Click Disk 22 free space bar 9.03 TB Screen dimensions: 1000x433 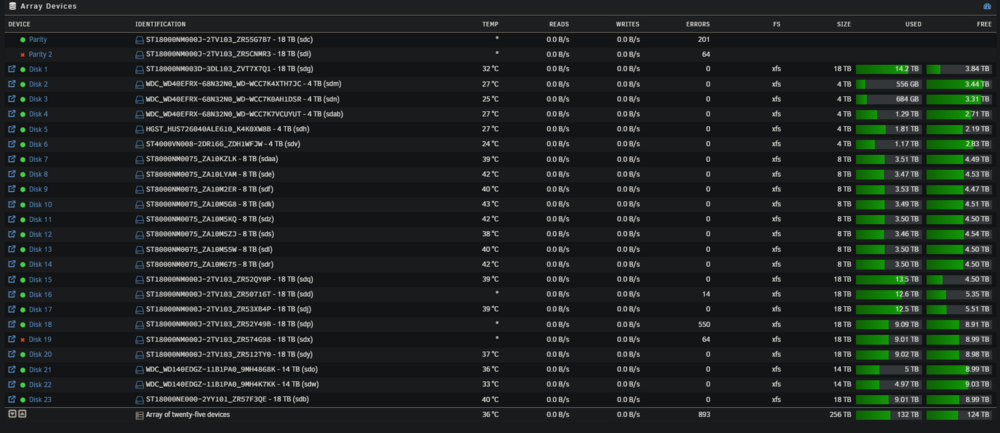click(x=959, y=385)
